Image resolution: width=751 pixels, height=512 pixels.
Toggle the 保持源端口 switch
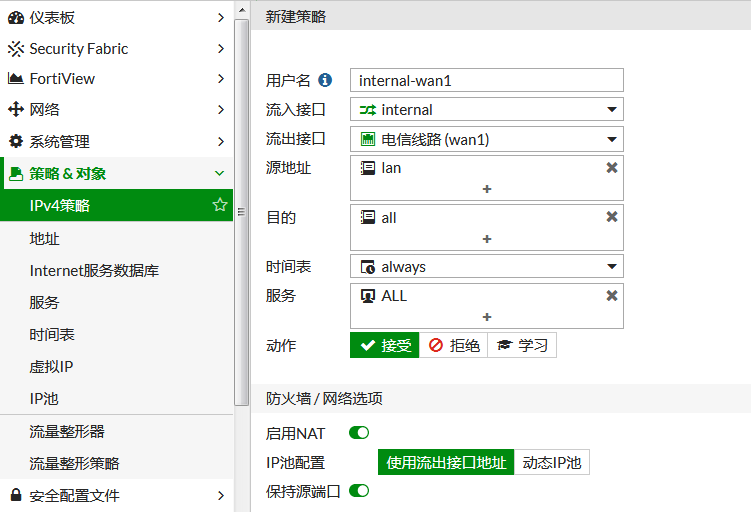(359, 491)
